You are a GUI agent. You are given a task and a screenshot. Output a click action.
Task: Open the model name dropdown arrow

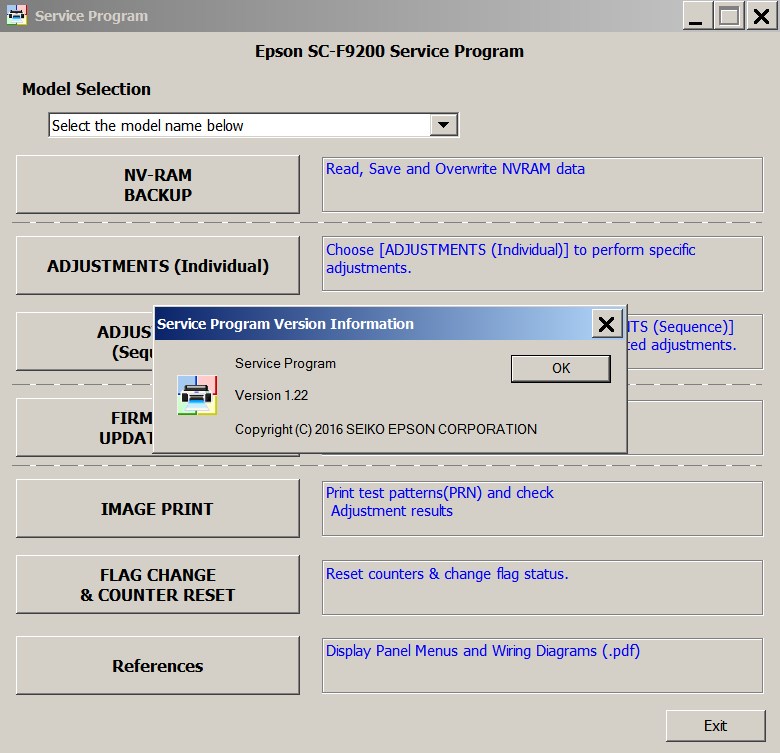tap(444, 125)
